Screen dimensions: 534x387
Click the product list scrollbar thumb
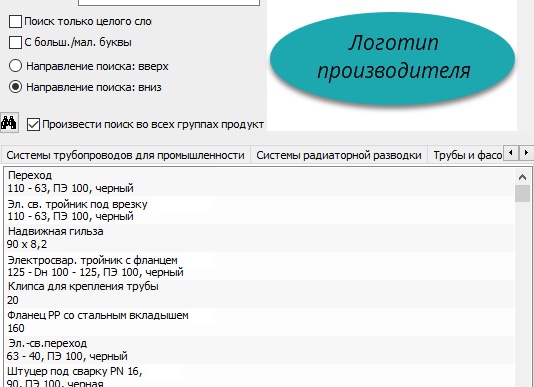[522, 194]
